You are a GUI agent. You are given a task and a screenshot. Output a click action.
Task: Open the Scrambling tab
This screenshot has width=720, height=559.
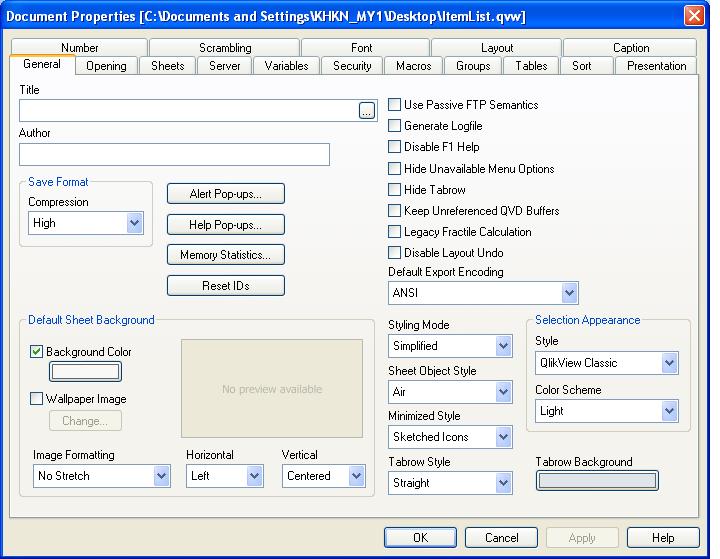point(225,47)
